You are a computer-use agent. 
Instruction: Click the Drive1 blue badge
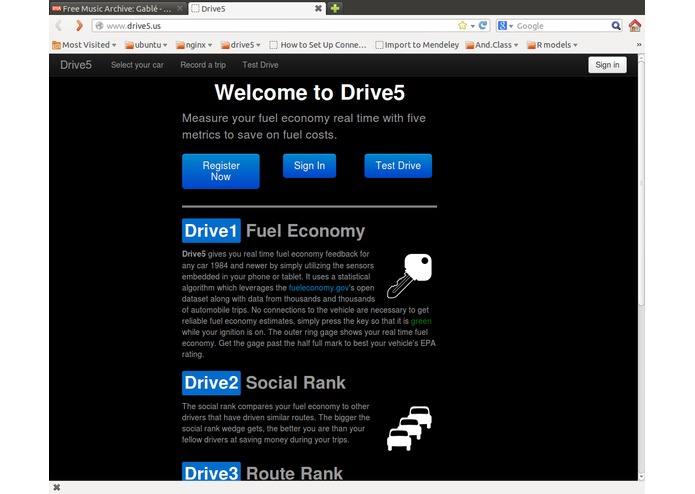[211, 230]
